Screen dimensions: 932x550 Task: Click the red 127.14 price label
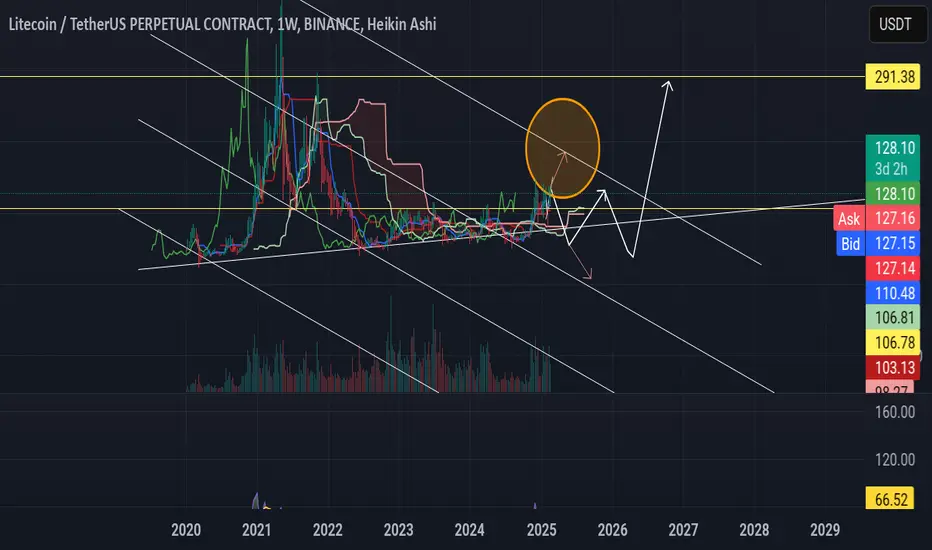892,268
